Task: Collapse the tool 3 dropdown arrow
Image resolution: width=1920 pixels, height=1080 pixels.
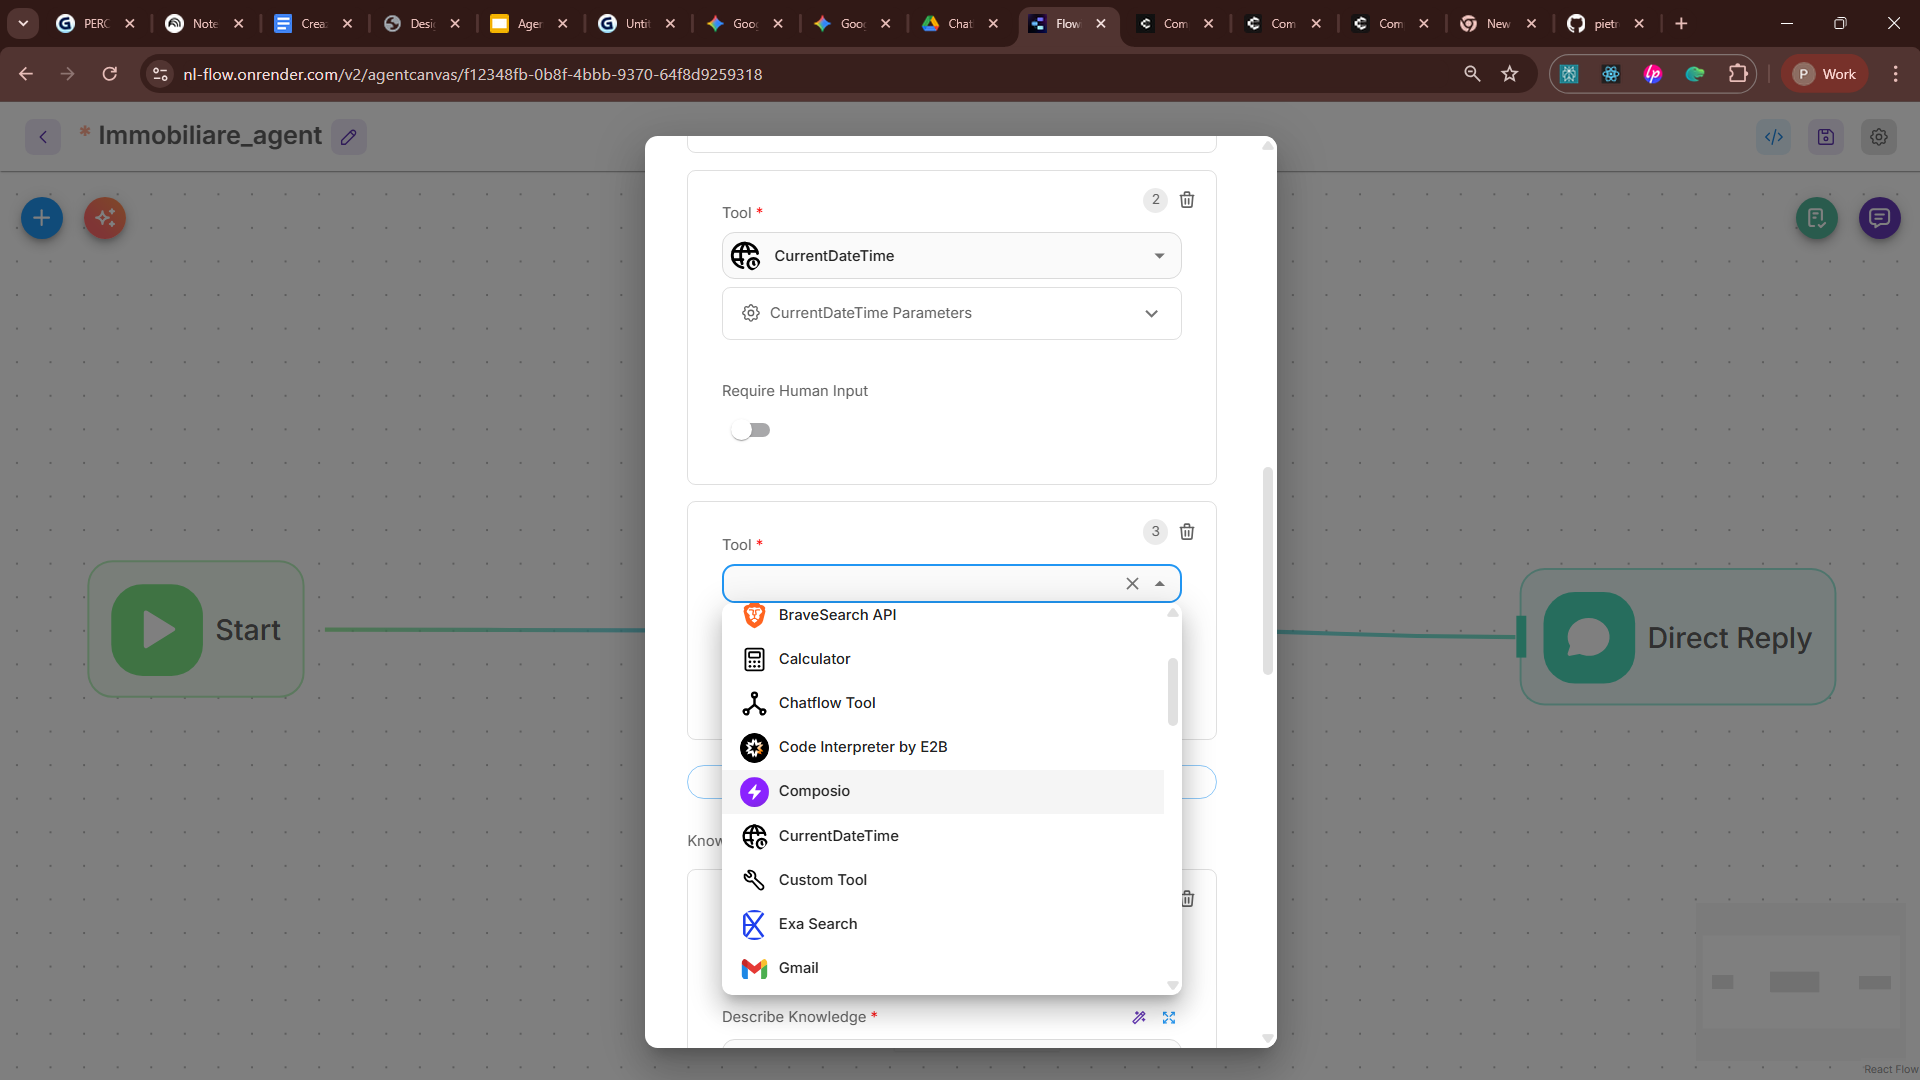Action: tap(1160, 584)
